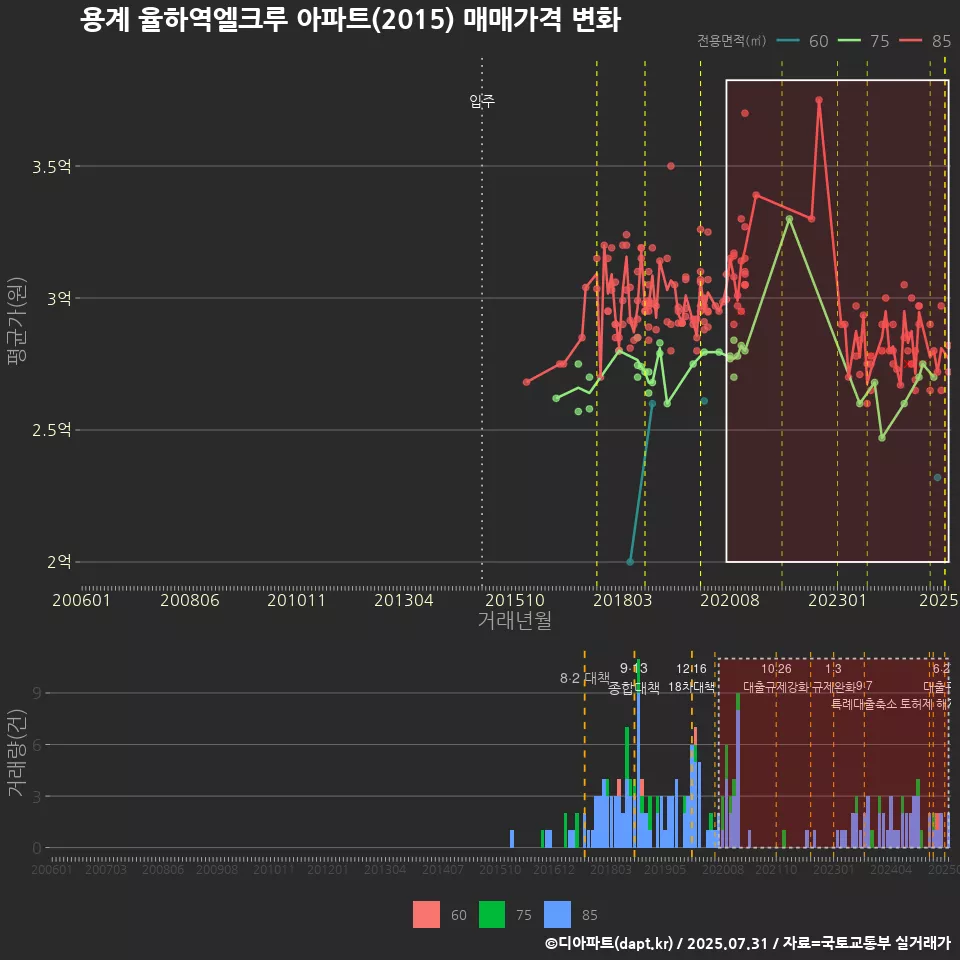Click 201905 on the volume chart x-axis

point(665,869)
